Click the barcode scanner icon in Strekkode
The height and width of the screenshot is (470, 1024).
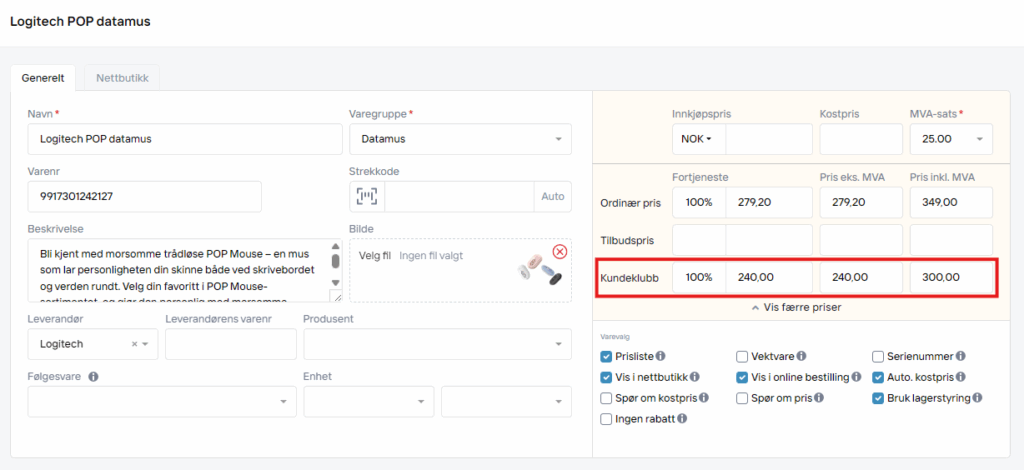pos(367,196)
